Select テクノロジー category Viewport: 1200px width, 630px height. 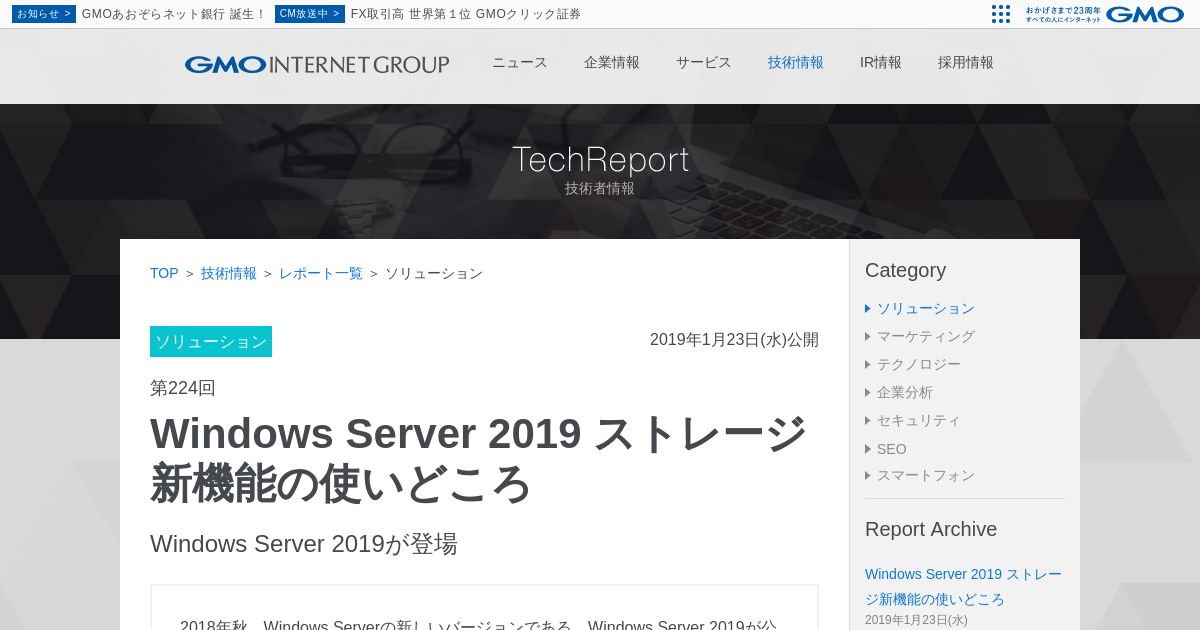click(x=919, y=364)
